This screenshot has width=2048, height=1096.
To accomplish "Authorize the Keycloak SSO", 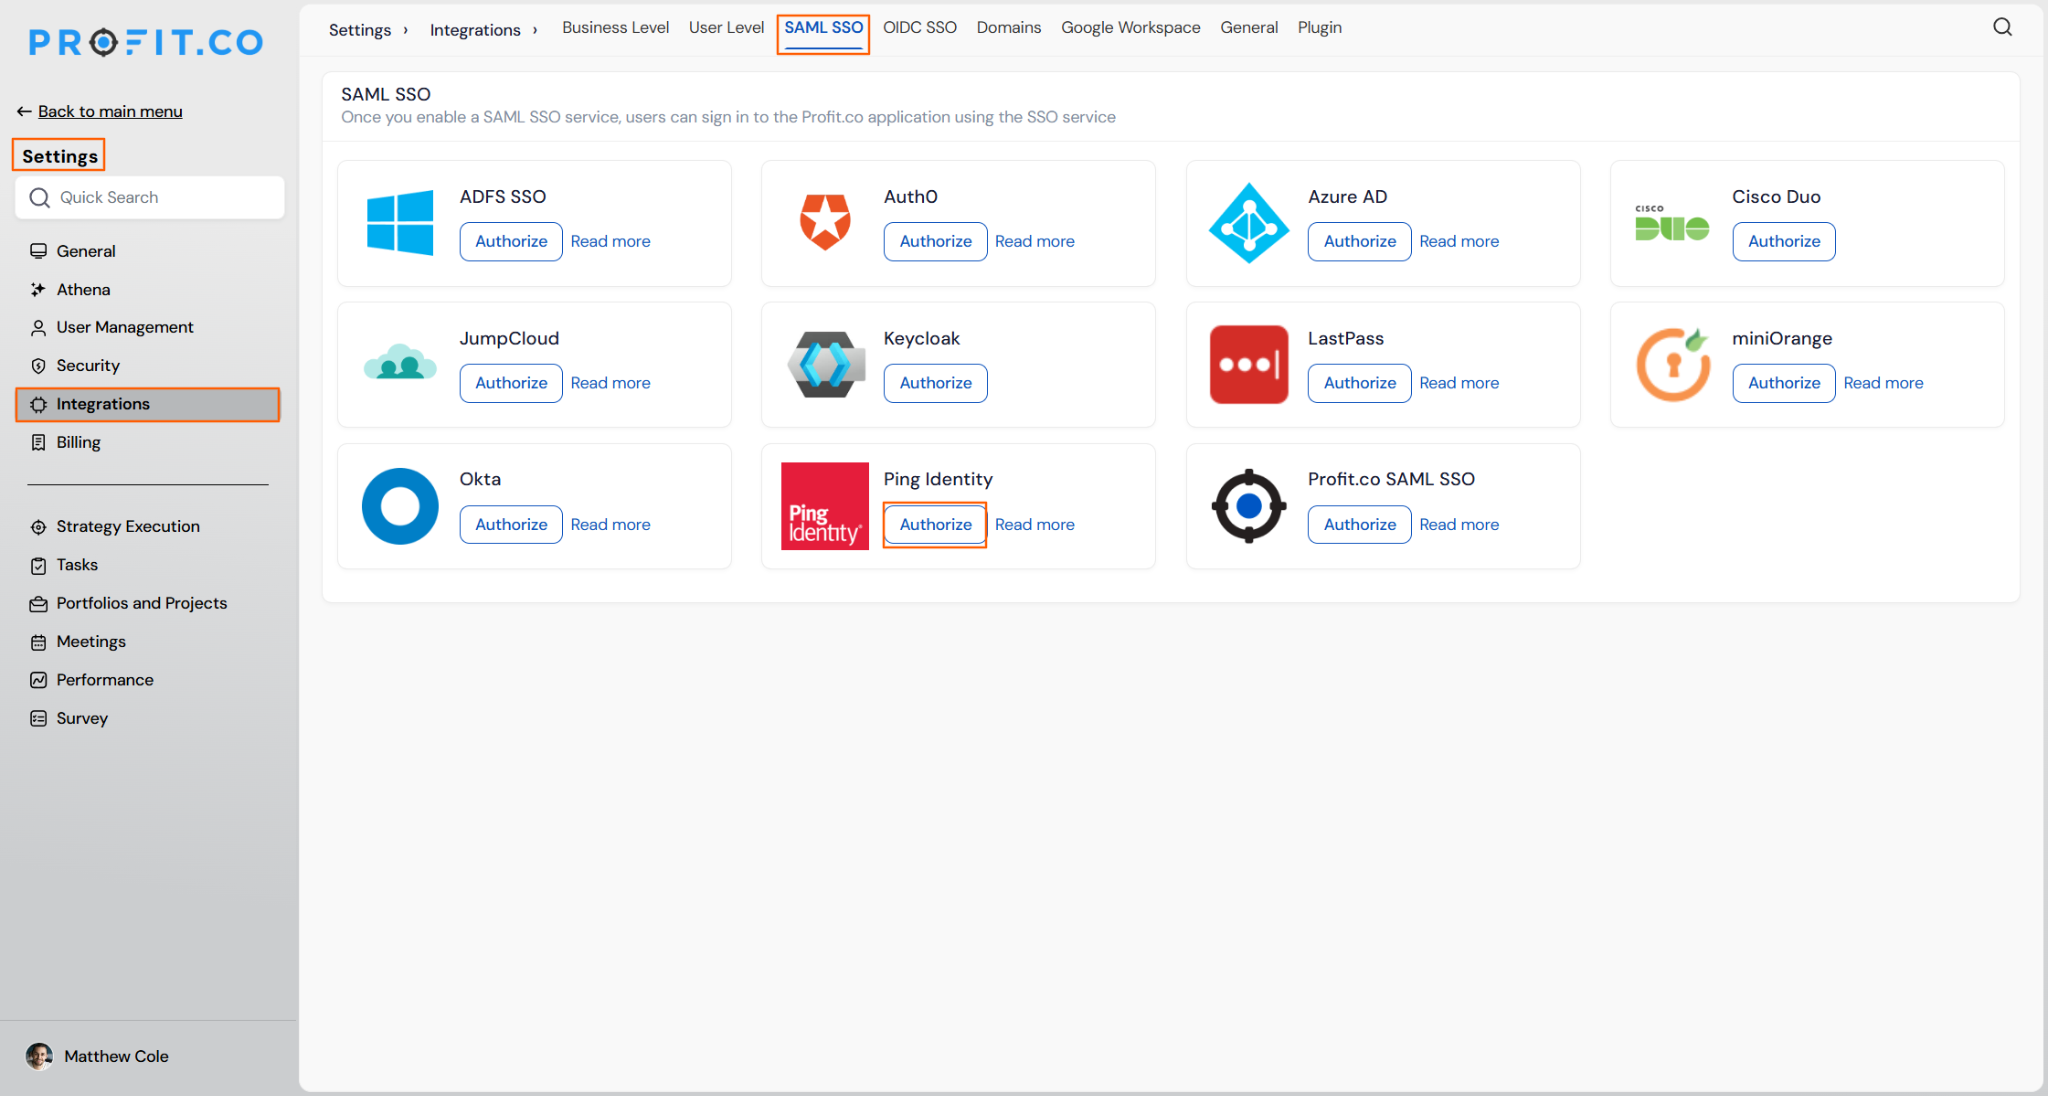I will [935, 383].
